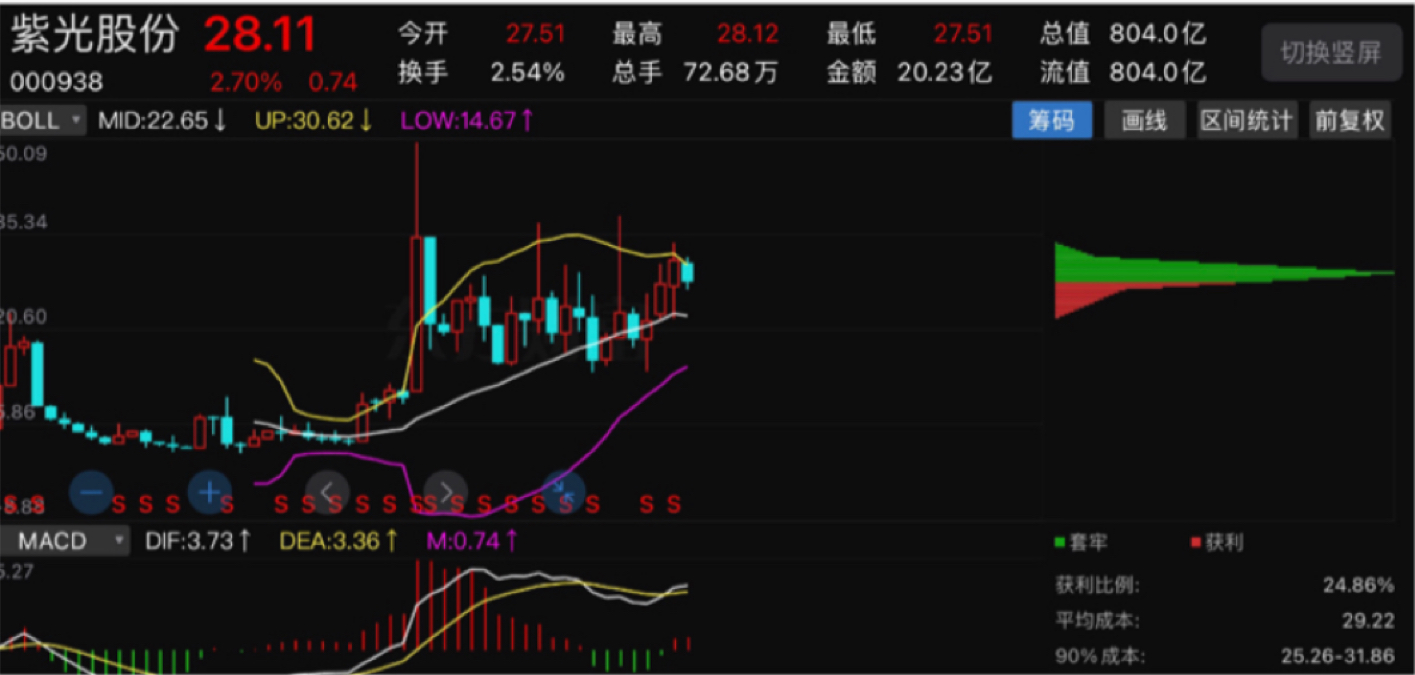This screenshot has width=1415, height=675.
Task: Click the 最高 high price 28.12
Action: (748, 34)
